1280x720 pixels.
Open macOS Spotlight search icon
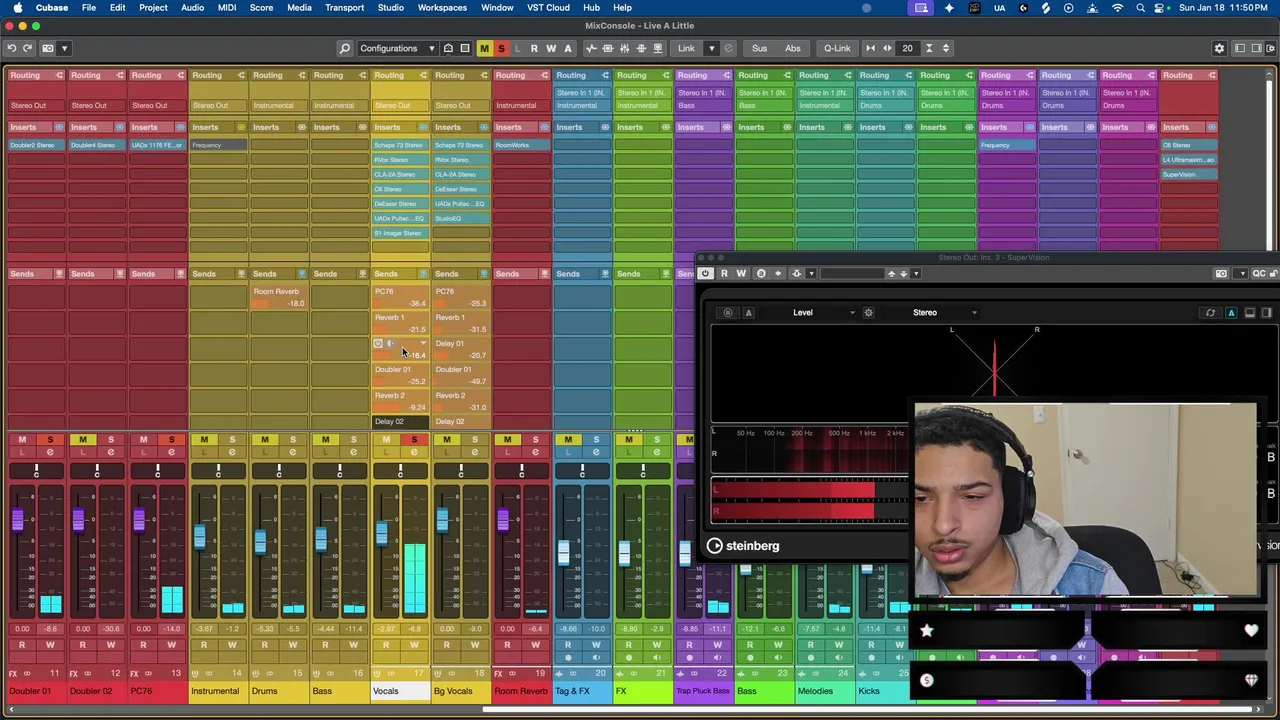tap(1141, 8)
